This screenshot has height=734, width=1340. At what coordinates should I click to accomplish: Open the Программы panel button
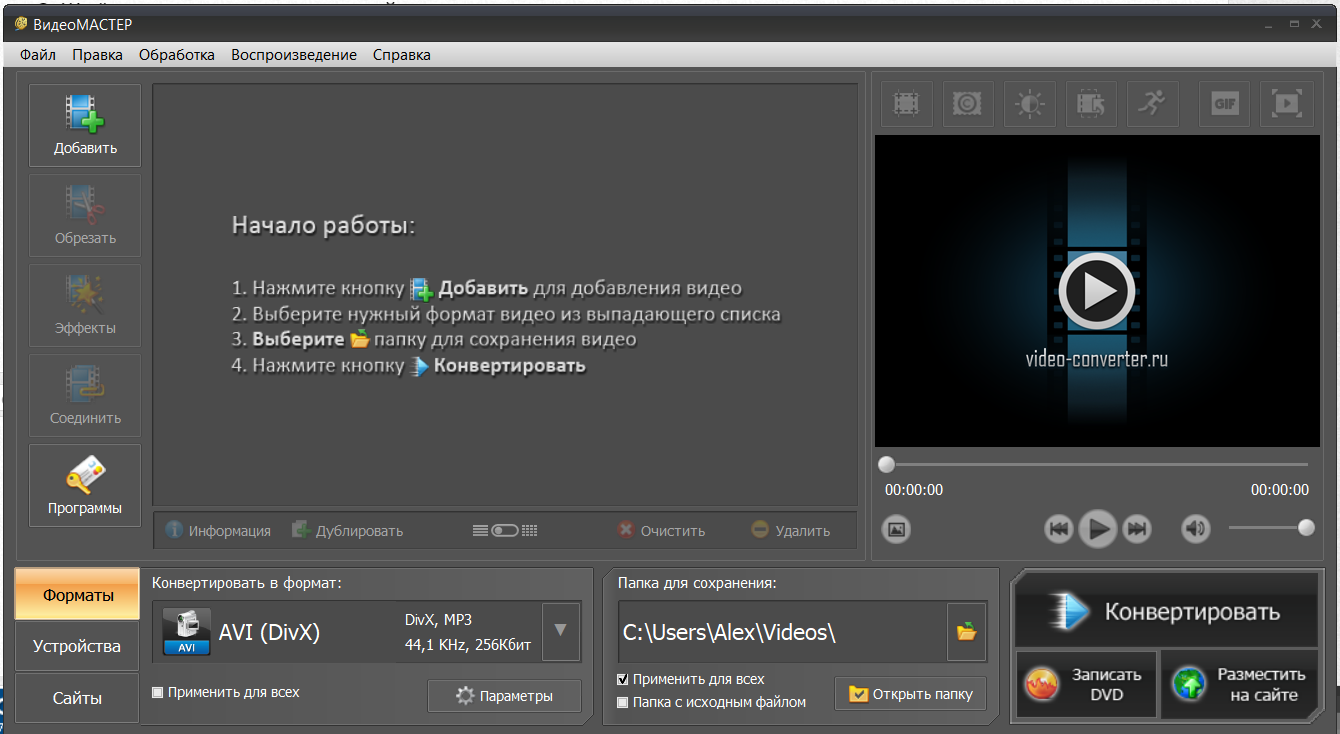click(x=85, y=485)
